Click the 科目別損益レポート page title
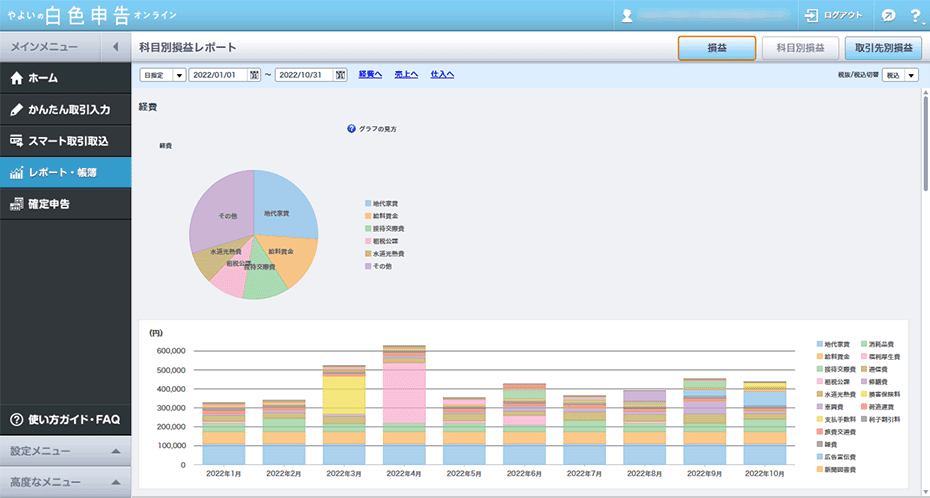The width and height of the screenshot is (930, 498). 187,47
